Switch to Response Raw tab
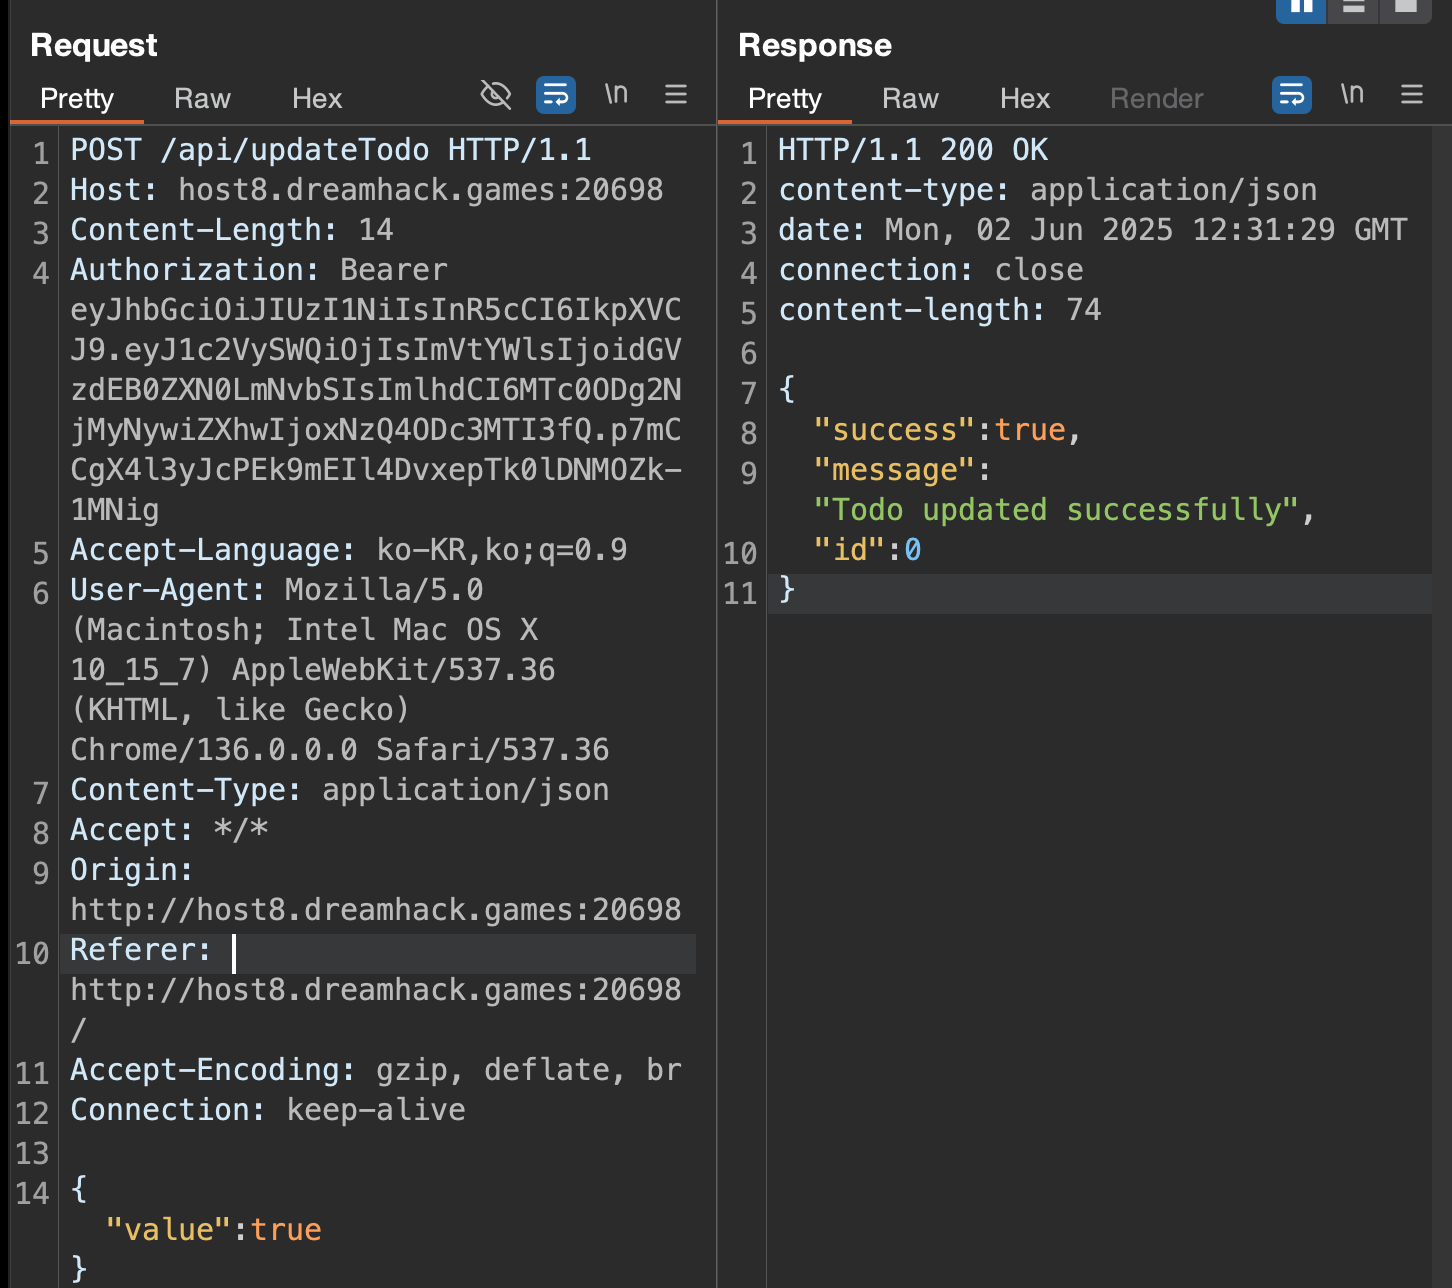Viewport: 1452px width, 1288px height. 910,98
